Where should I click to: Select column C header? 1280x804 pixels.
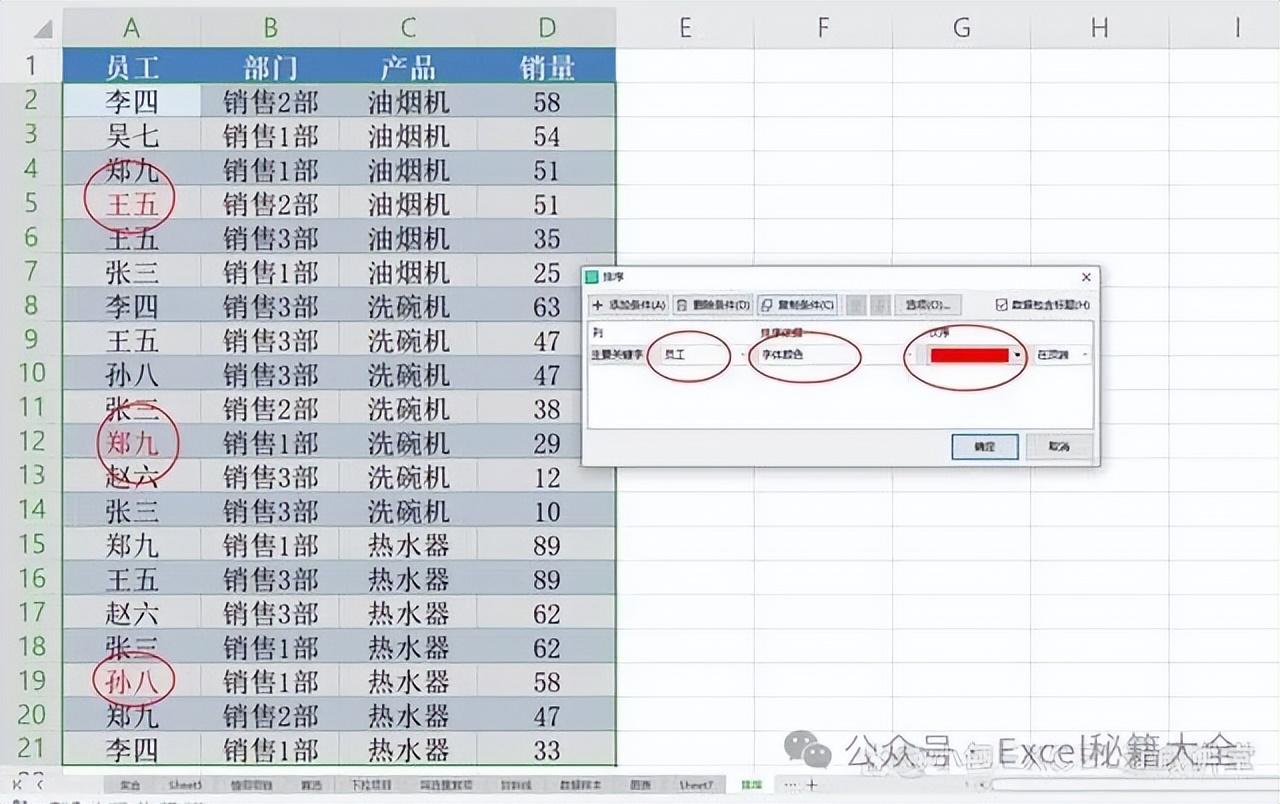tap(408, 28)
